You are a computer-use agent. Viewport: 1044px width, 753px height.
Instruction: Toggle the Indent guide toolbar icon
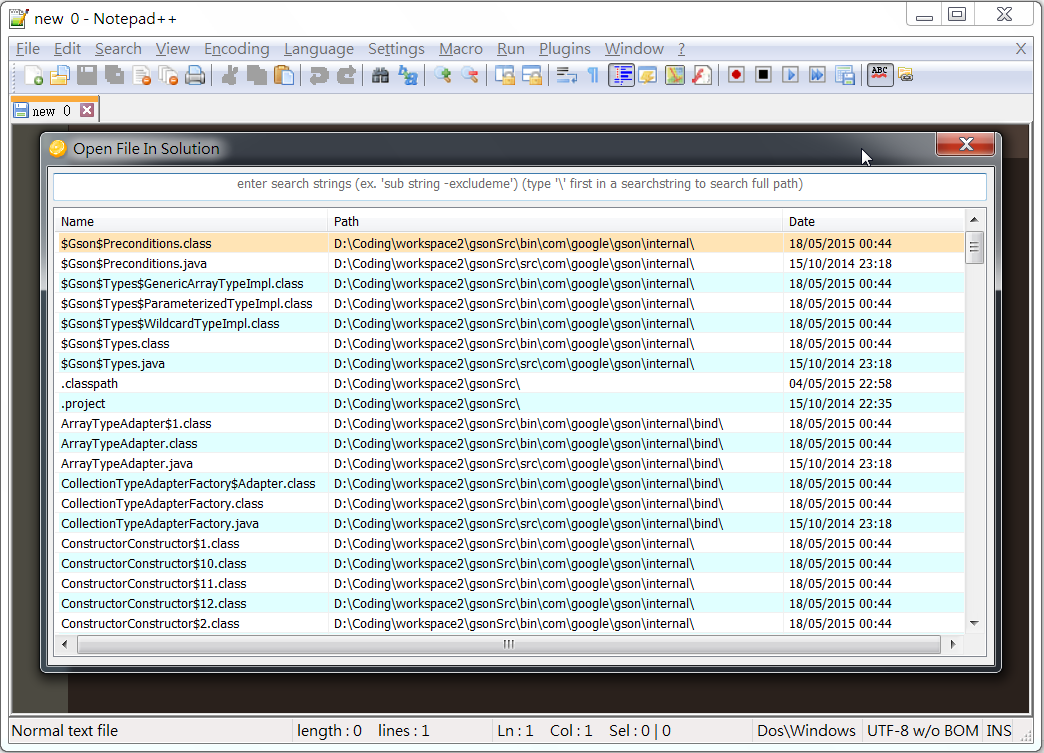621,75
